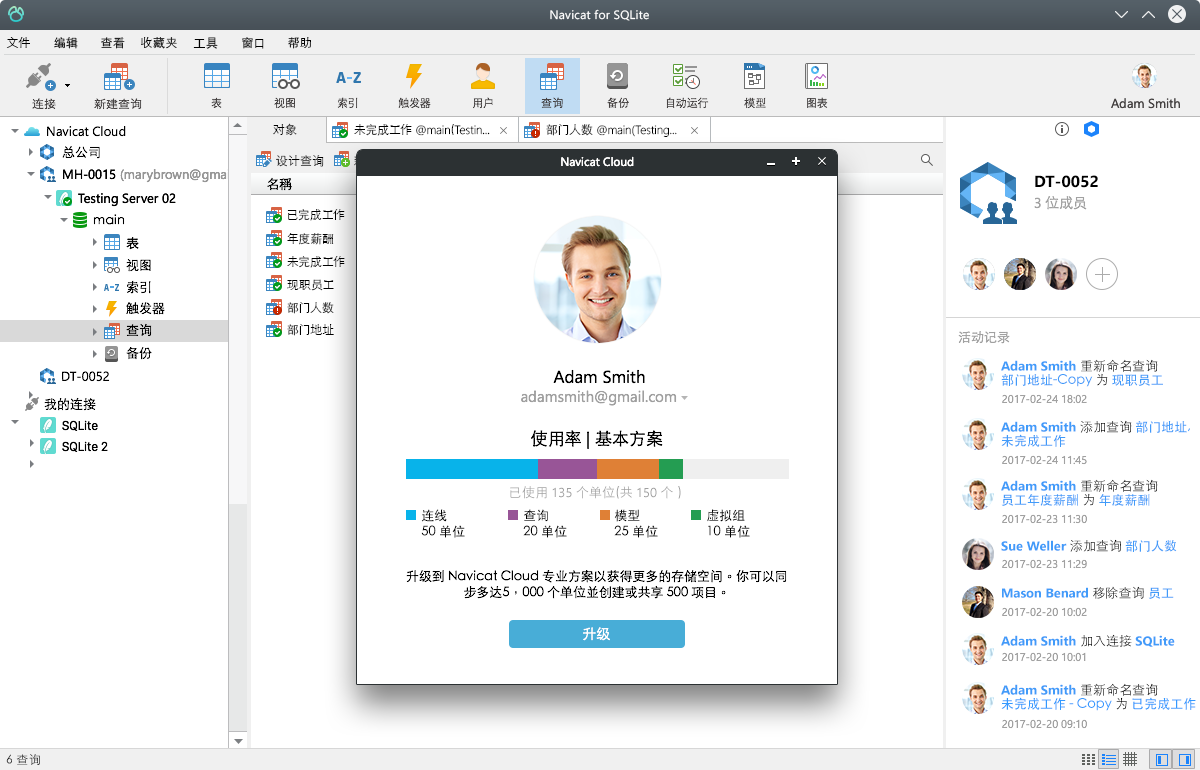Screen dimensions: 1200x770
Task: Switch to the 对象 (Objects) tab
Action: 285,130
